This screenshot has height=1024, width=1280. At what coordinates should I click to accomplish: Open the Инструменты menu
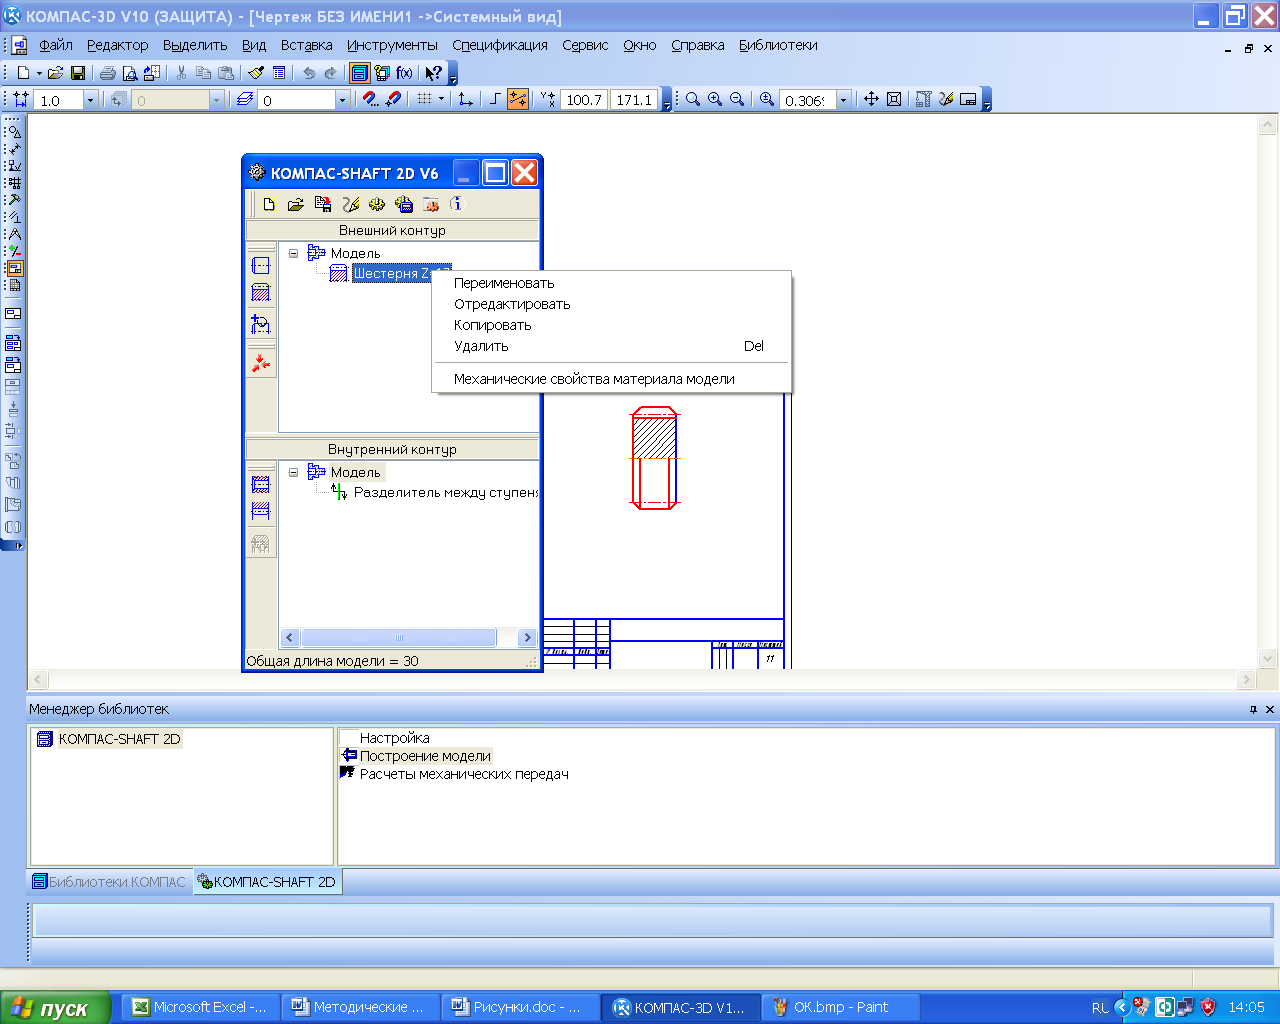392,45
